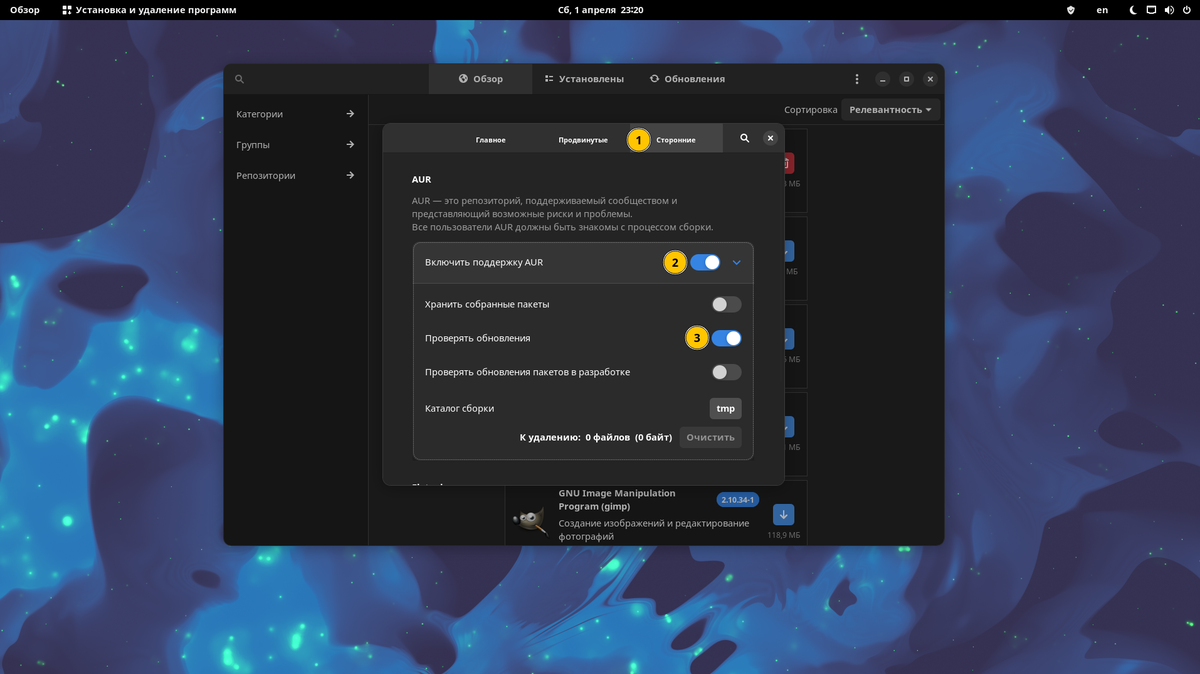
Task: Click the '2.10.34-1' version badge
Action: click(x=737, y=498)
